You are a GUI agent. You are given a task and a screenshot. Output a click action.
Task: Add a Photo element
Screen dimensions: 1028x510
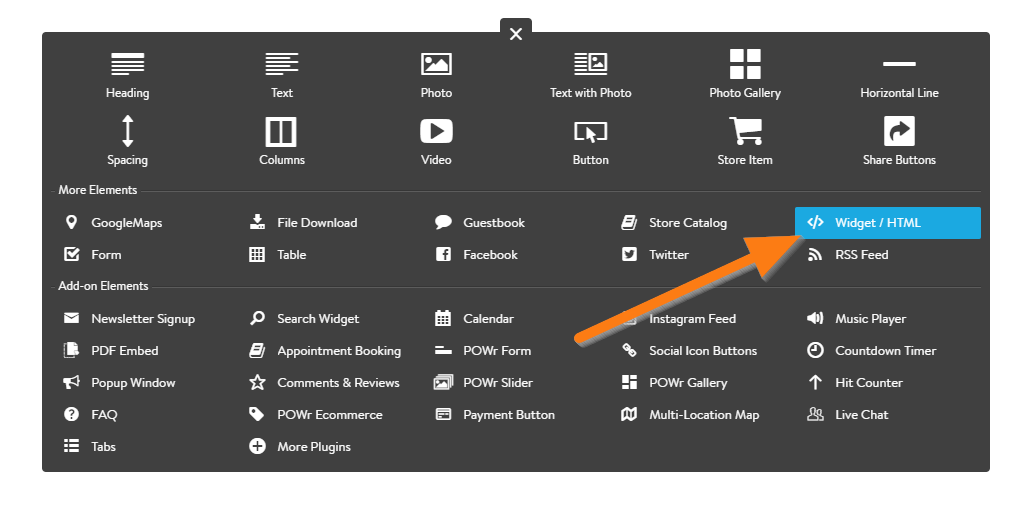click(x=436, y=64)
